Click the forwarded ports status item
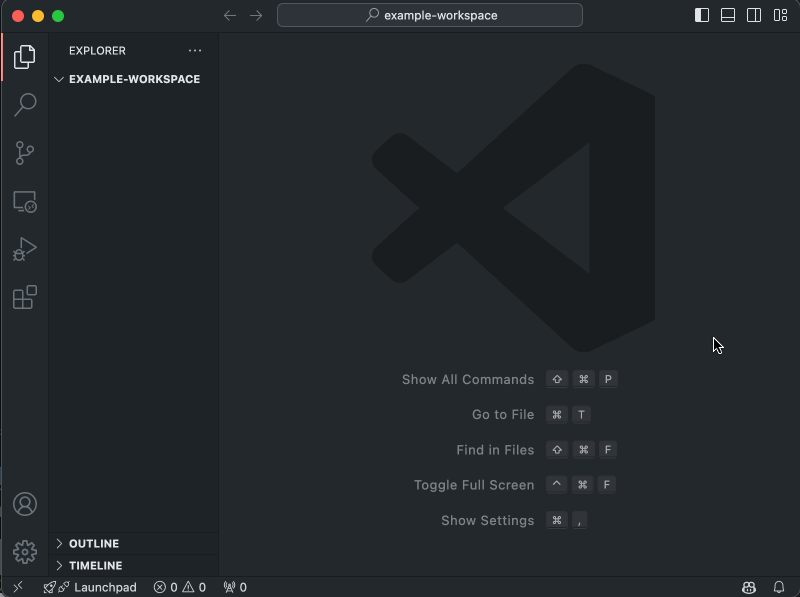800x597 pixels. (235, 587)
